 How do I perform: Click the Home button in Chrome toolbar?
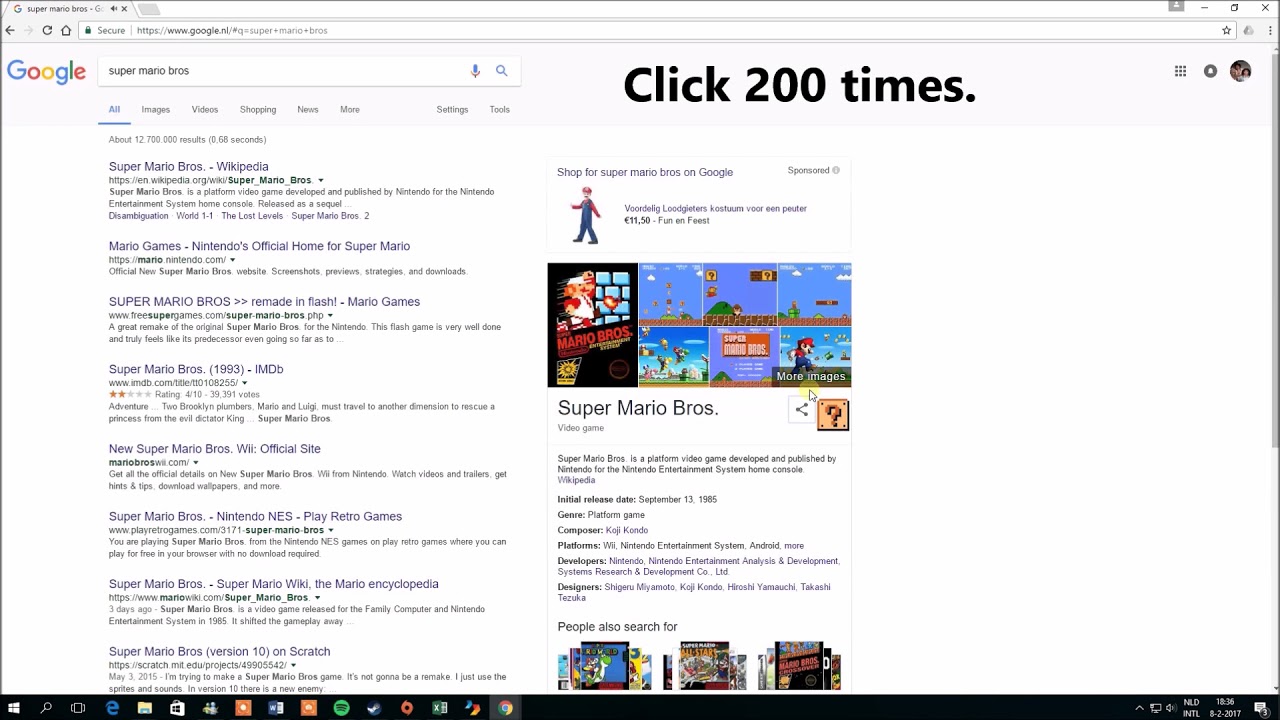click(66, 30)
